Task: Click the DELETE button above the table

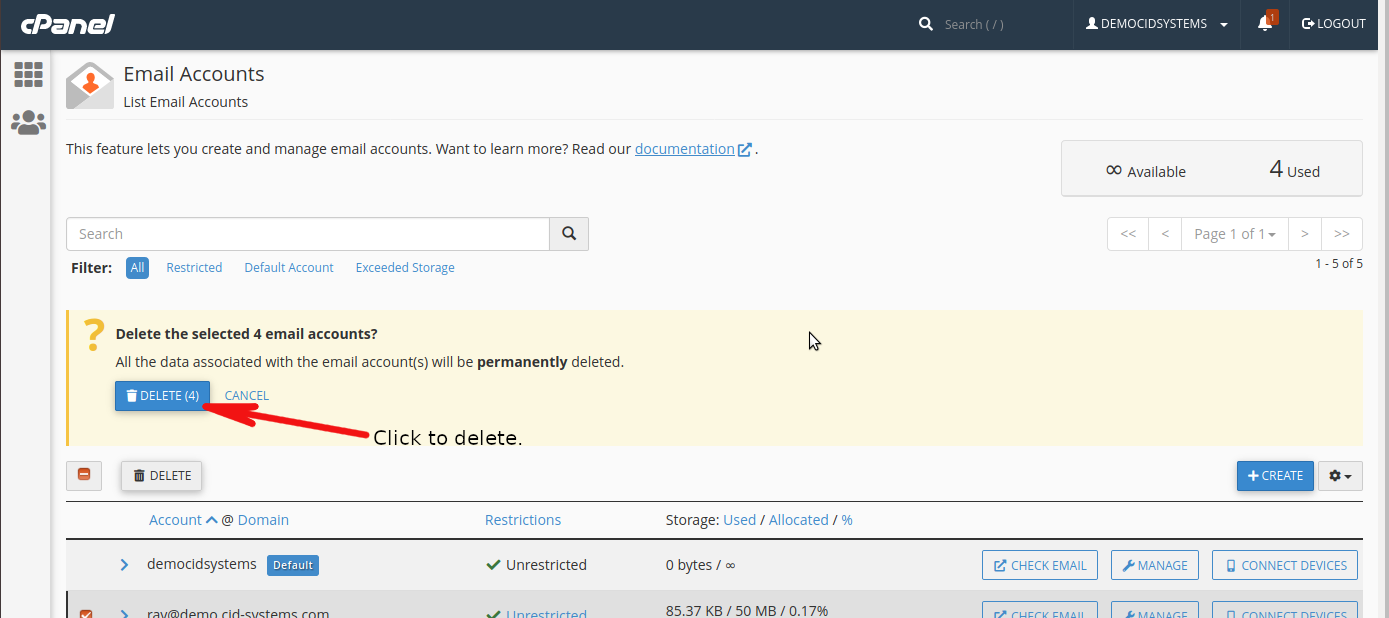Action: 162,476
